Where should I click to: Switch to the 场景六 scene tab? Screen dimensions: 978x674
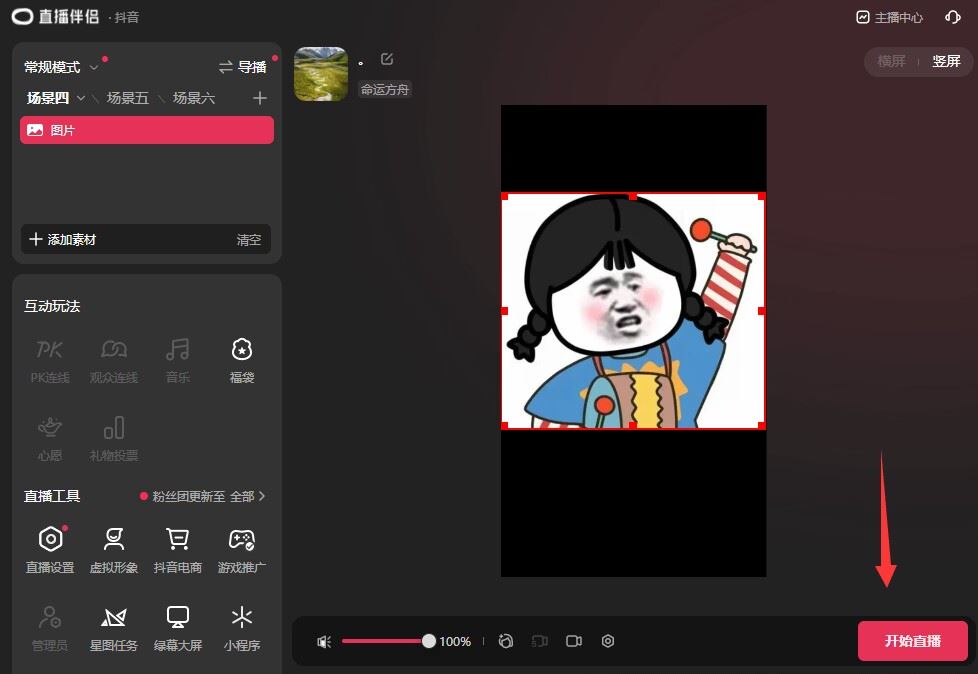tap(194, 98)
